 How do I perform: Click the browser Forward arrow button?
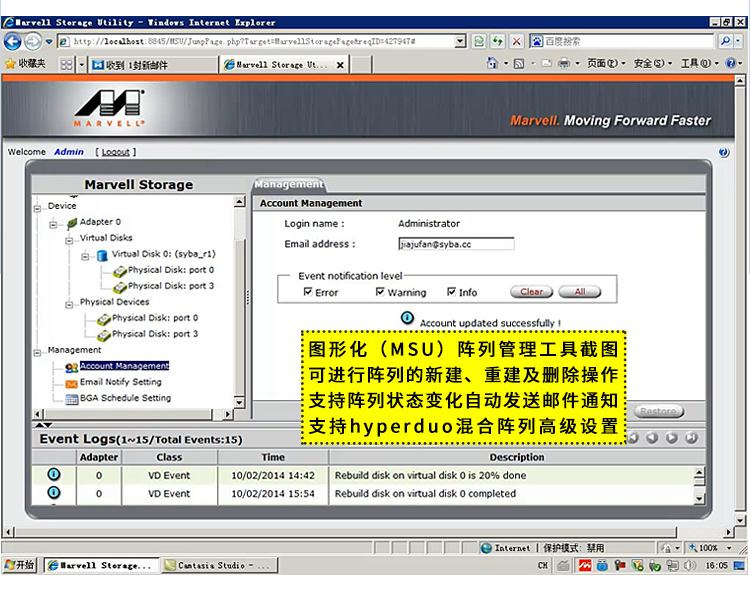point(33,42)
